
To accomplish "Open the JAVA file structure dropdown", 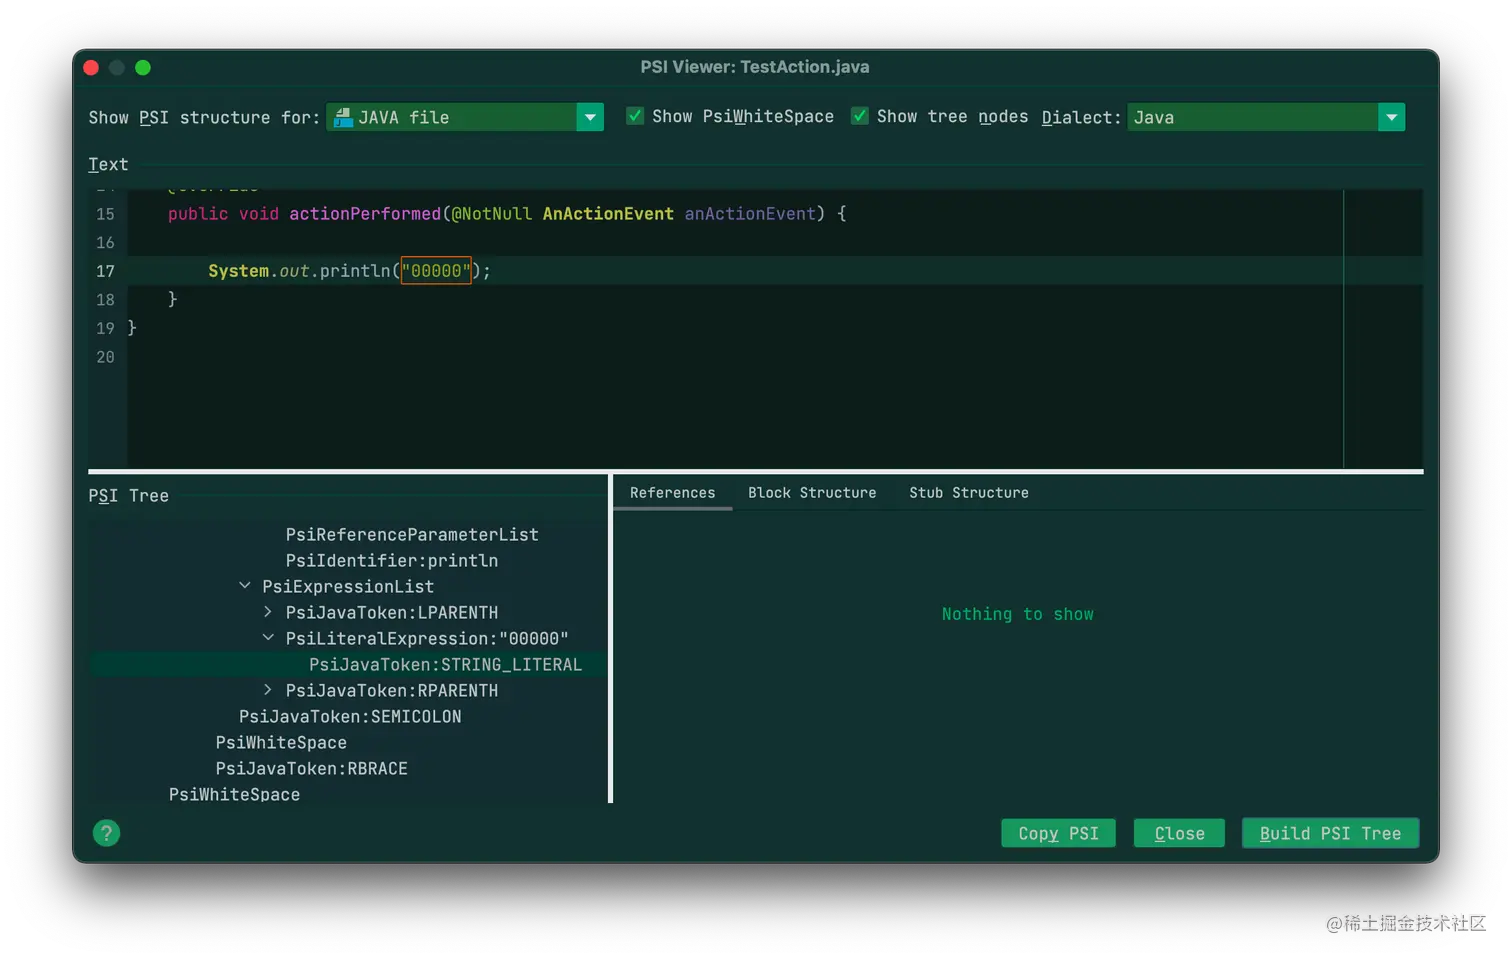I will point(590,117).
